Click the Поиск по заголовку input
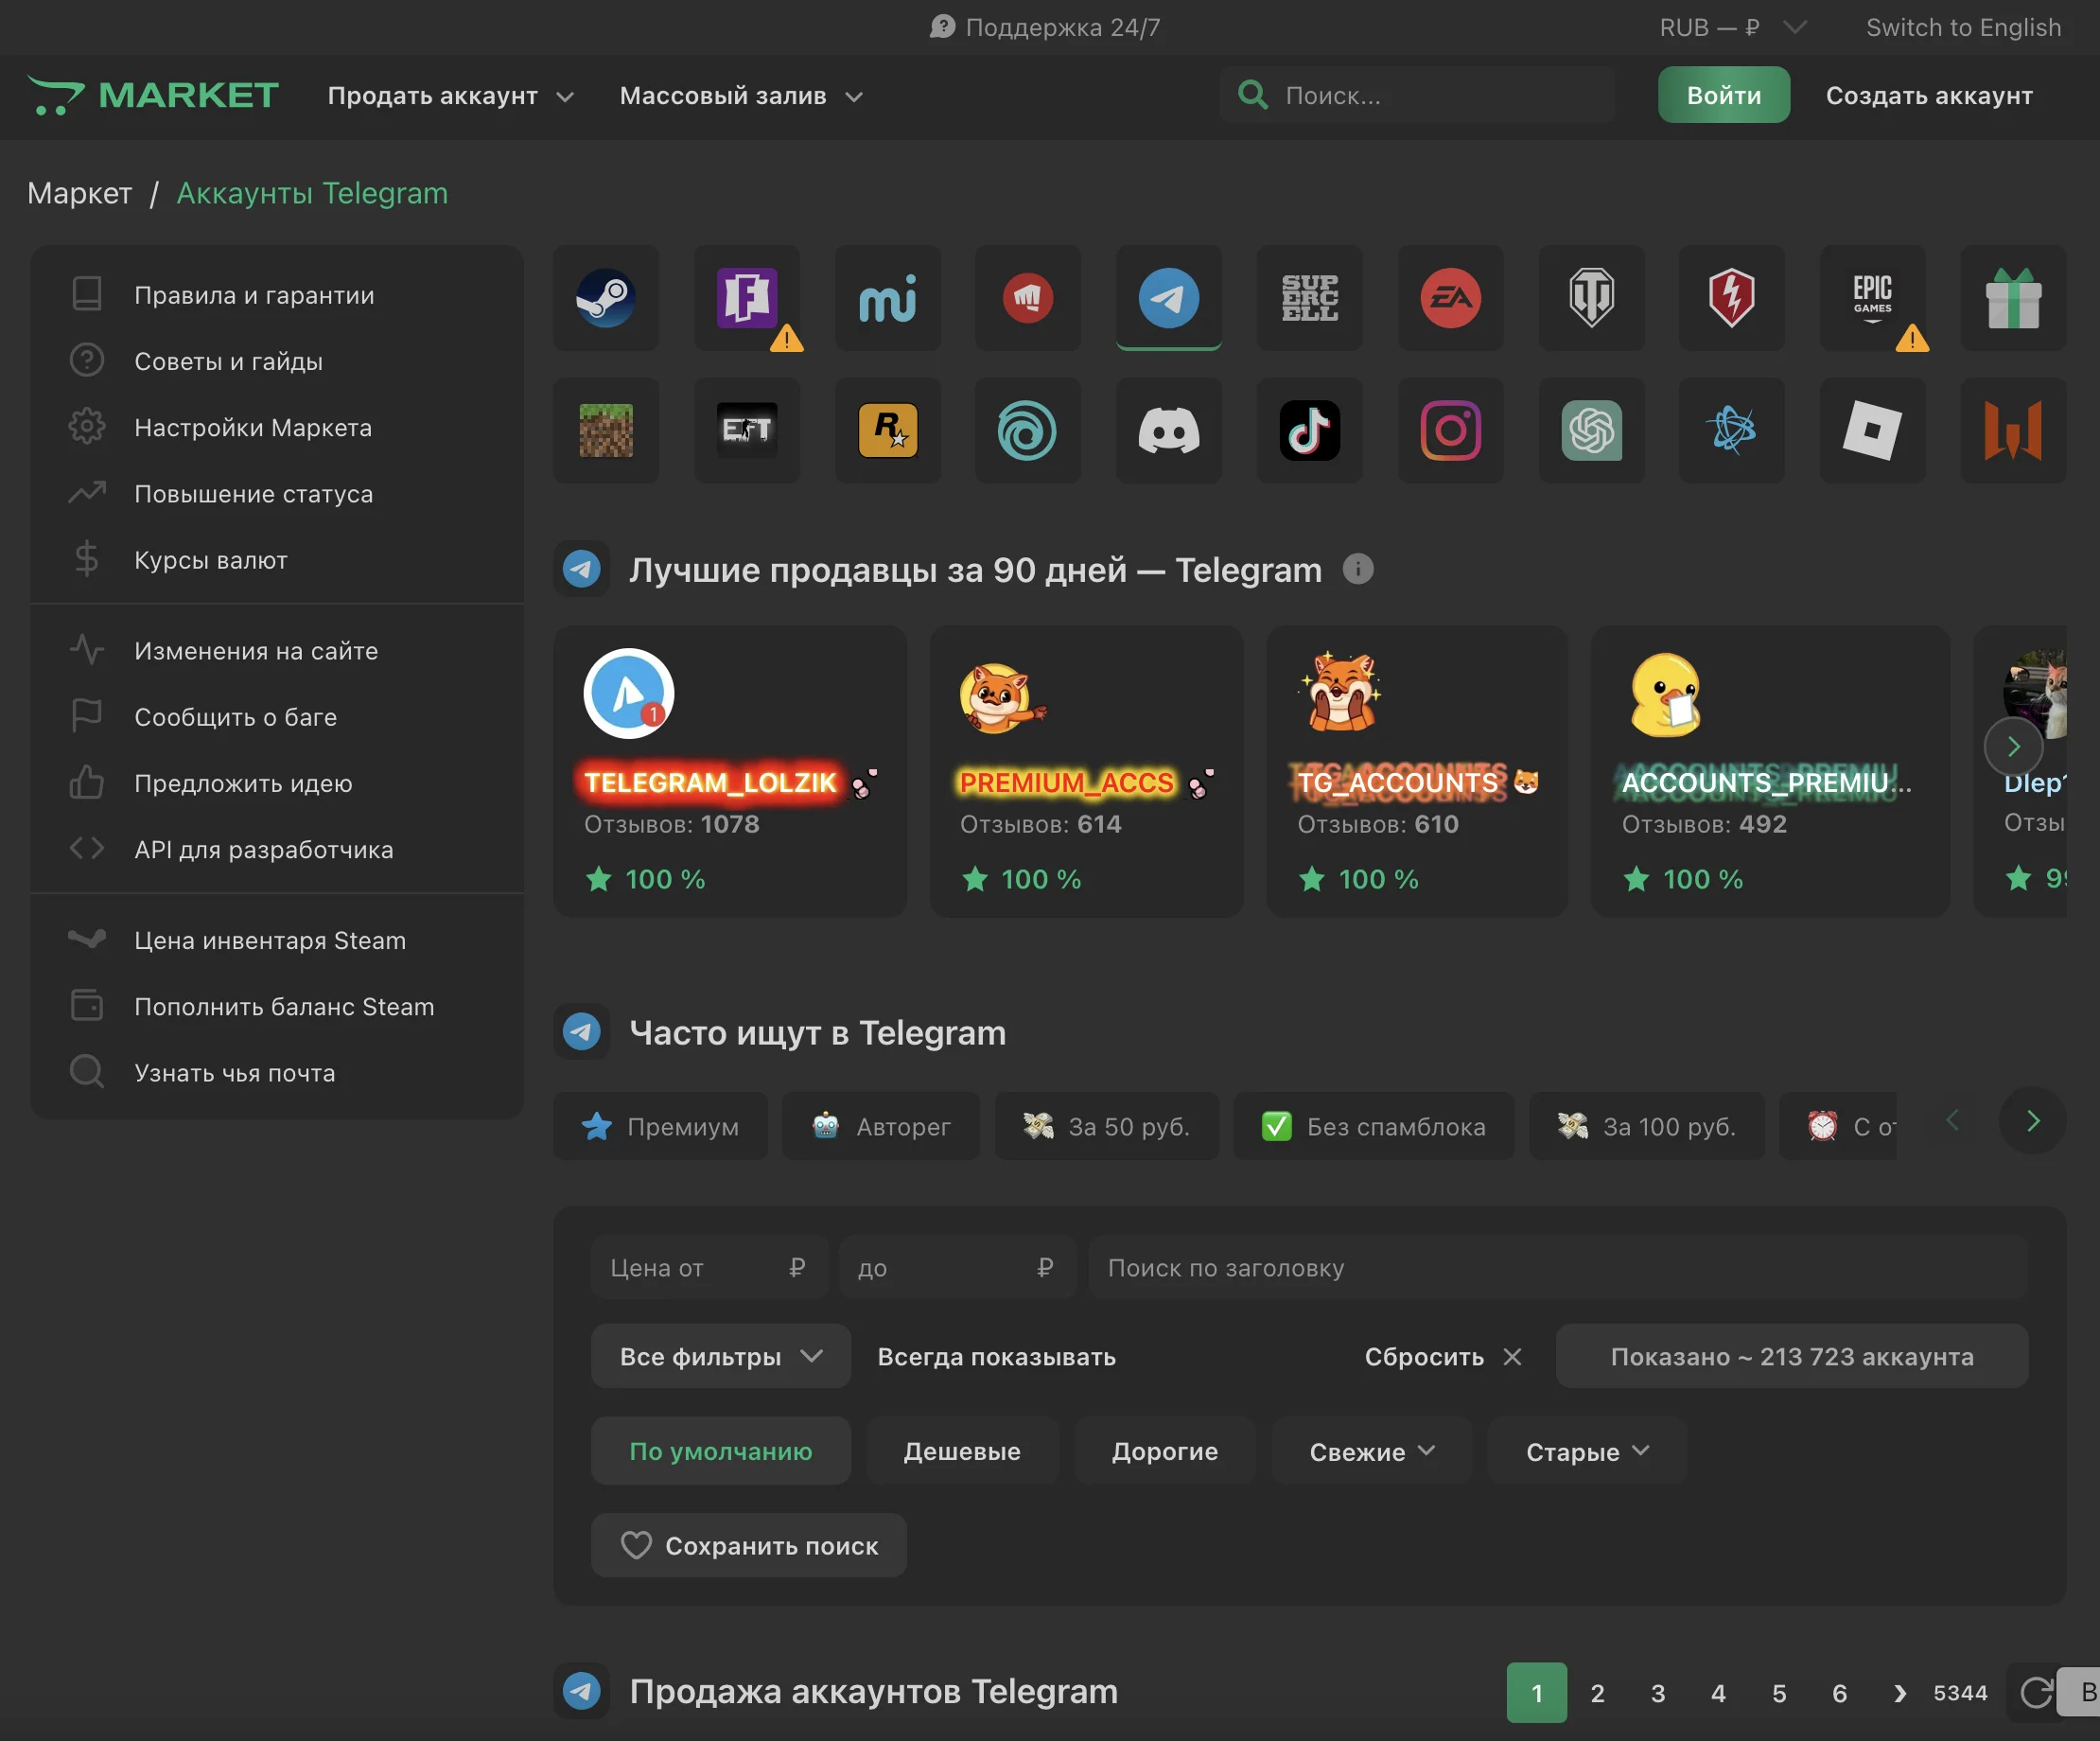 click(1557, 1267)
